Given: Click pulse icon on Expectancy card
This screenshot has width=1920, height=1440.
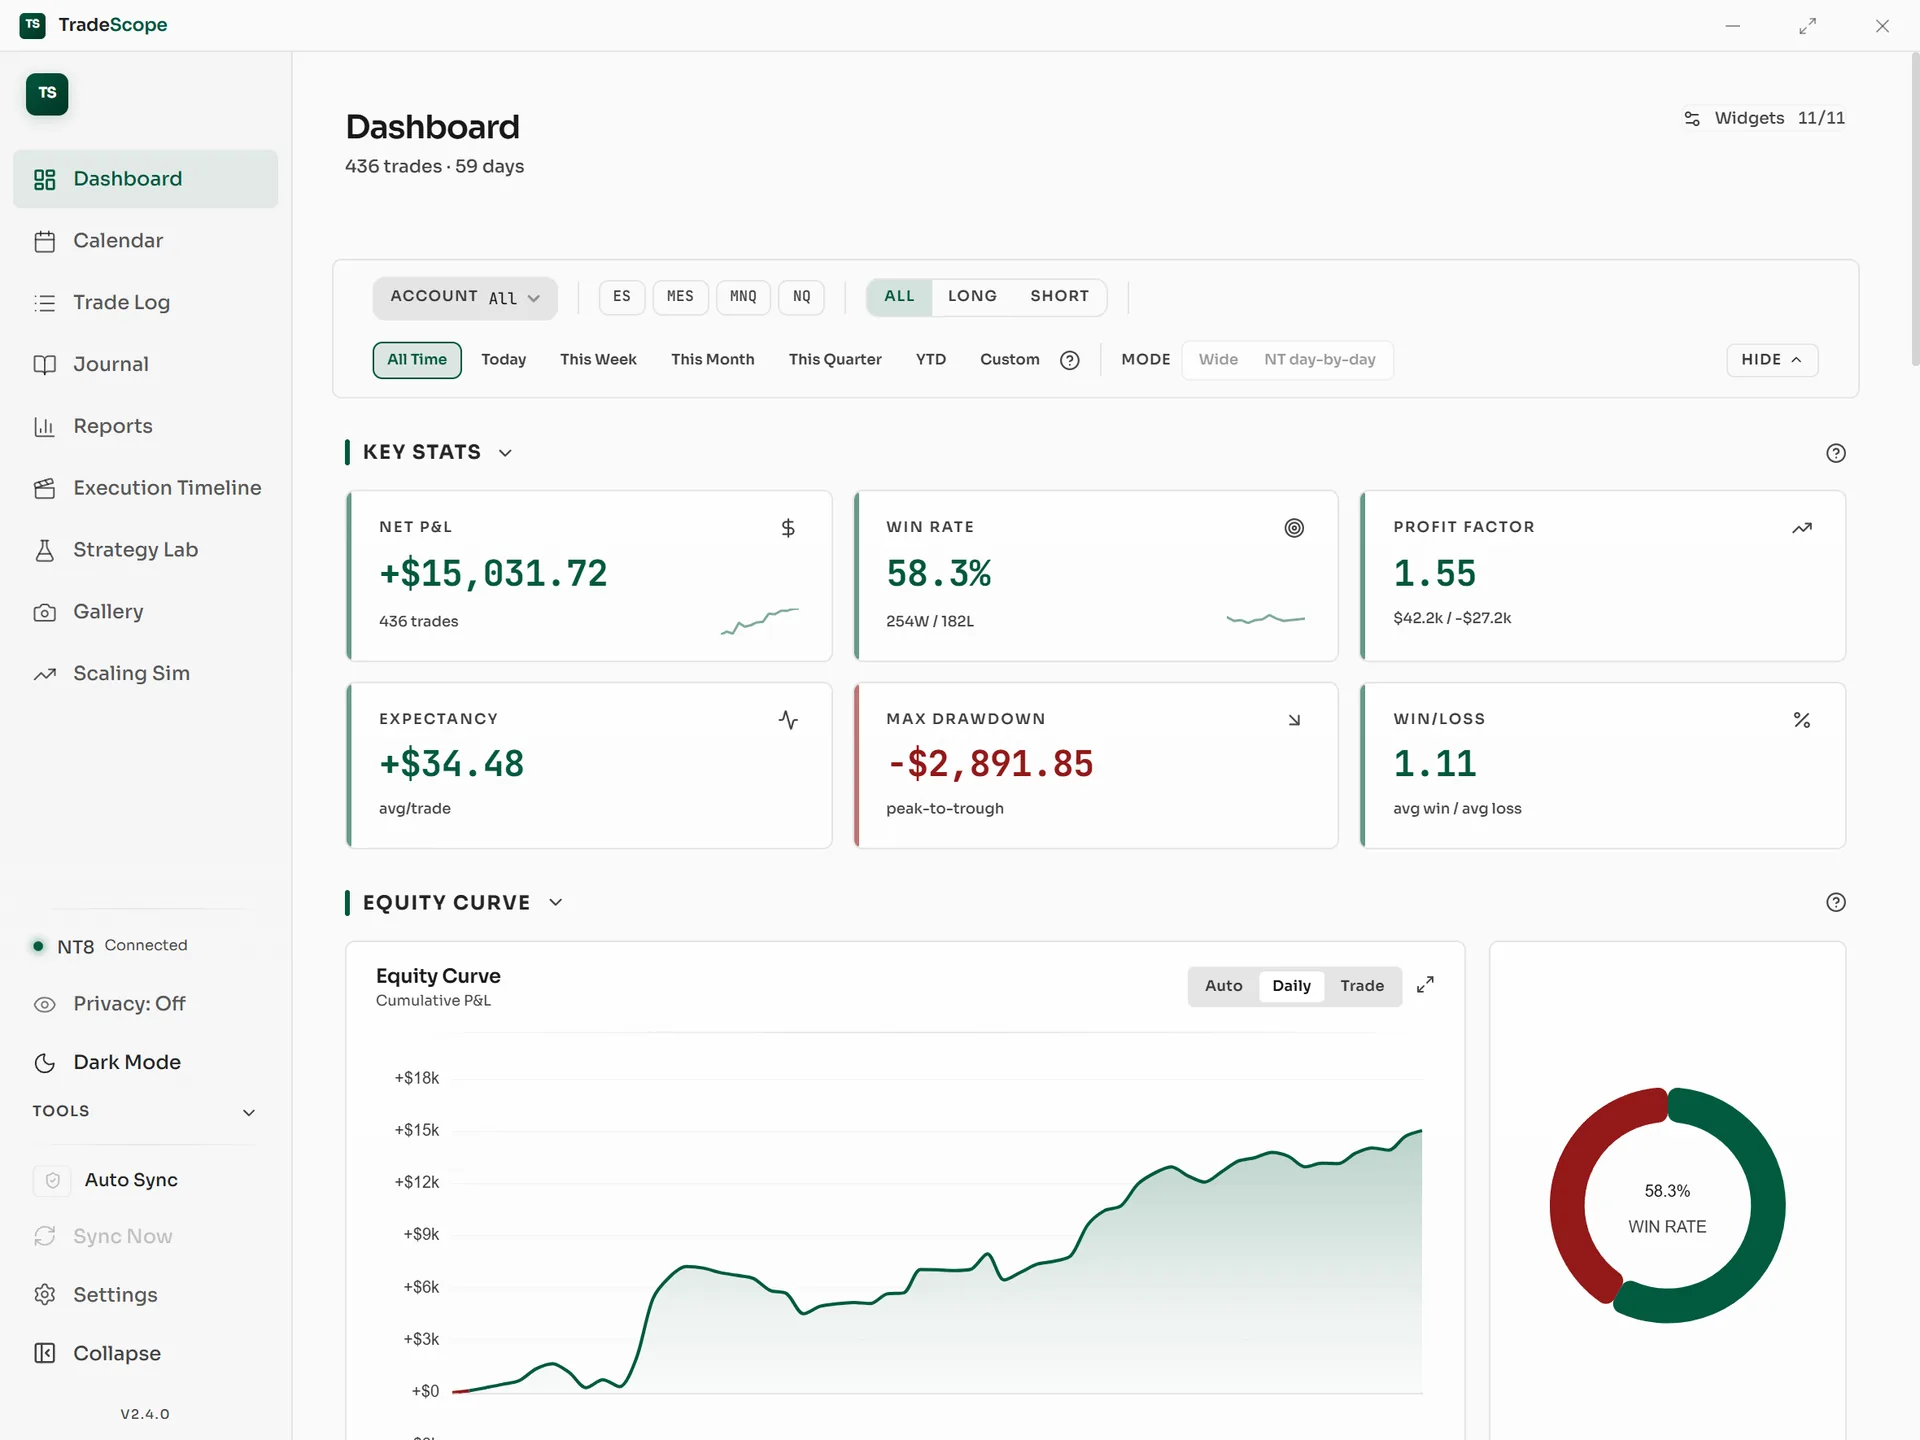Looking at the screenshot, I should pyautogui.click(x=788, y=720).
